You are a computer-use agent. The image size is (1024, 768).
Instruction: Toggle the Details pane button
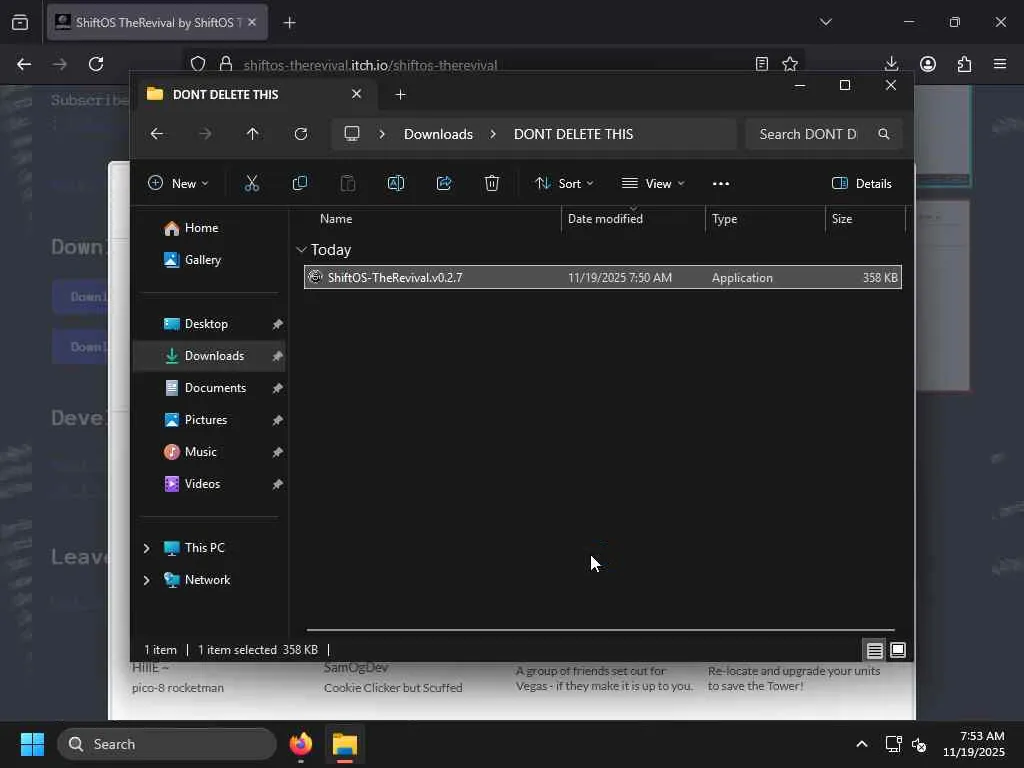(x=861, y=184)
